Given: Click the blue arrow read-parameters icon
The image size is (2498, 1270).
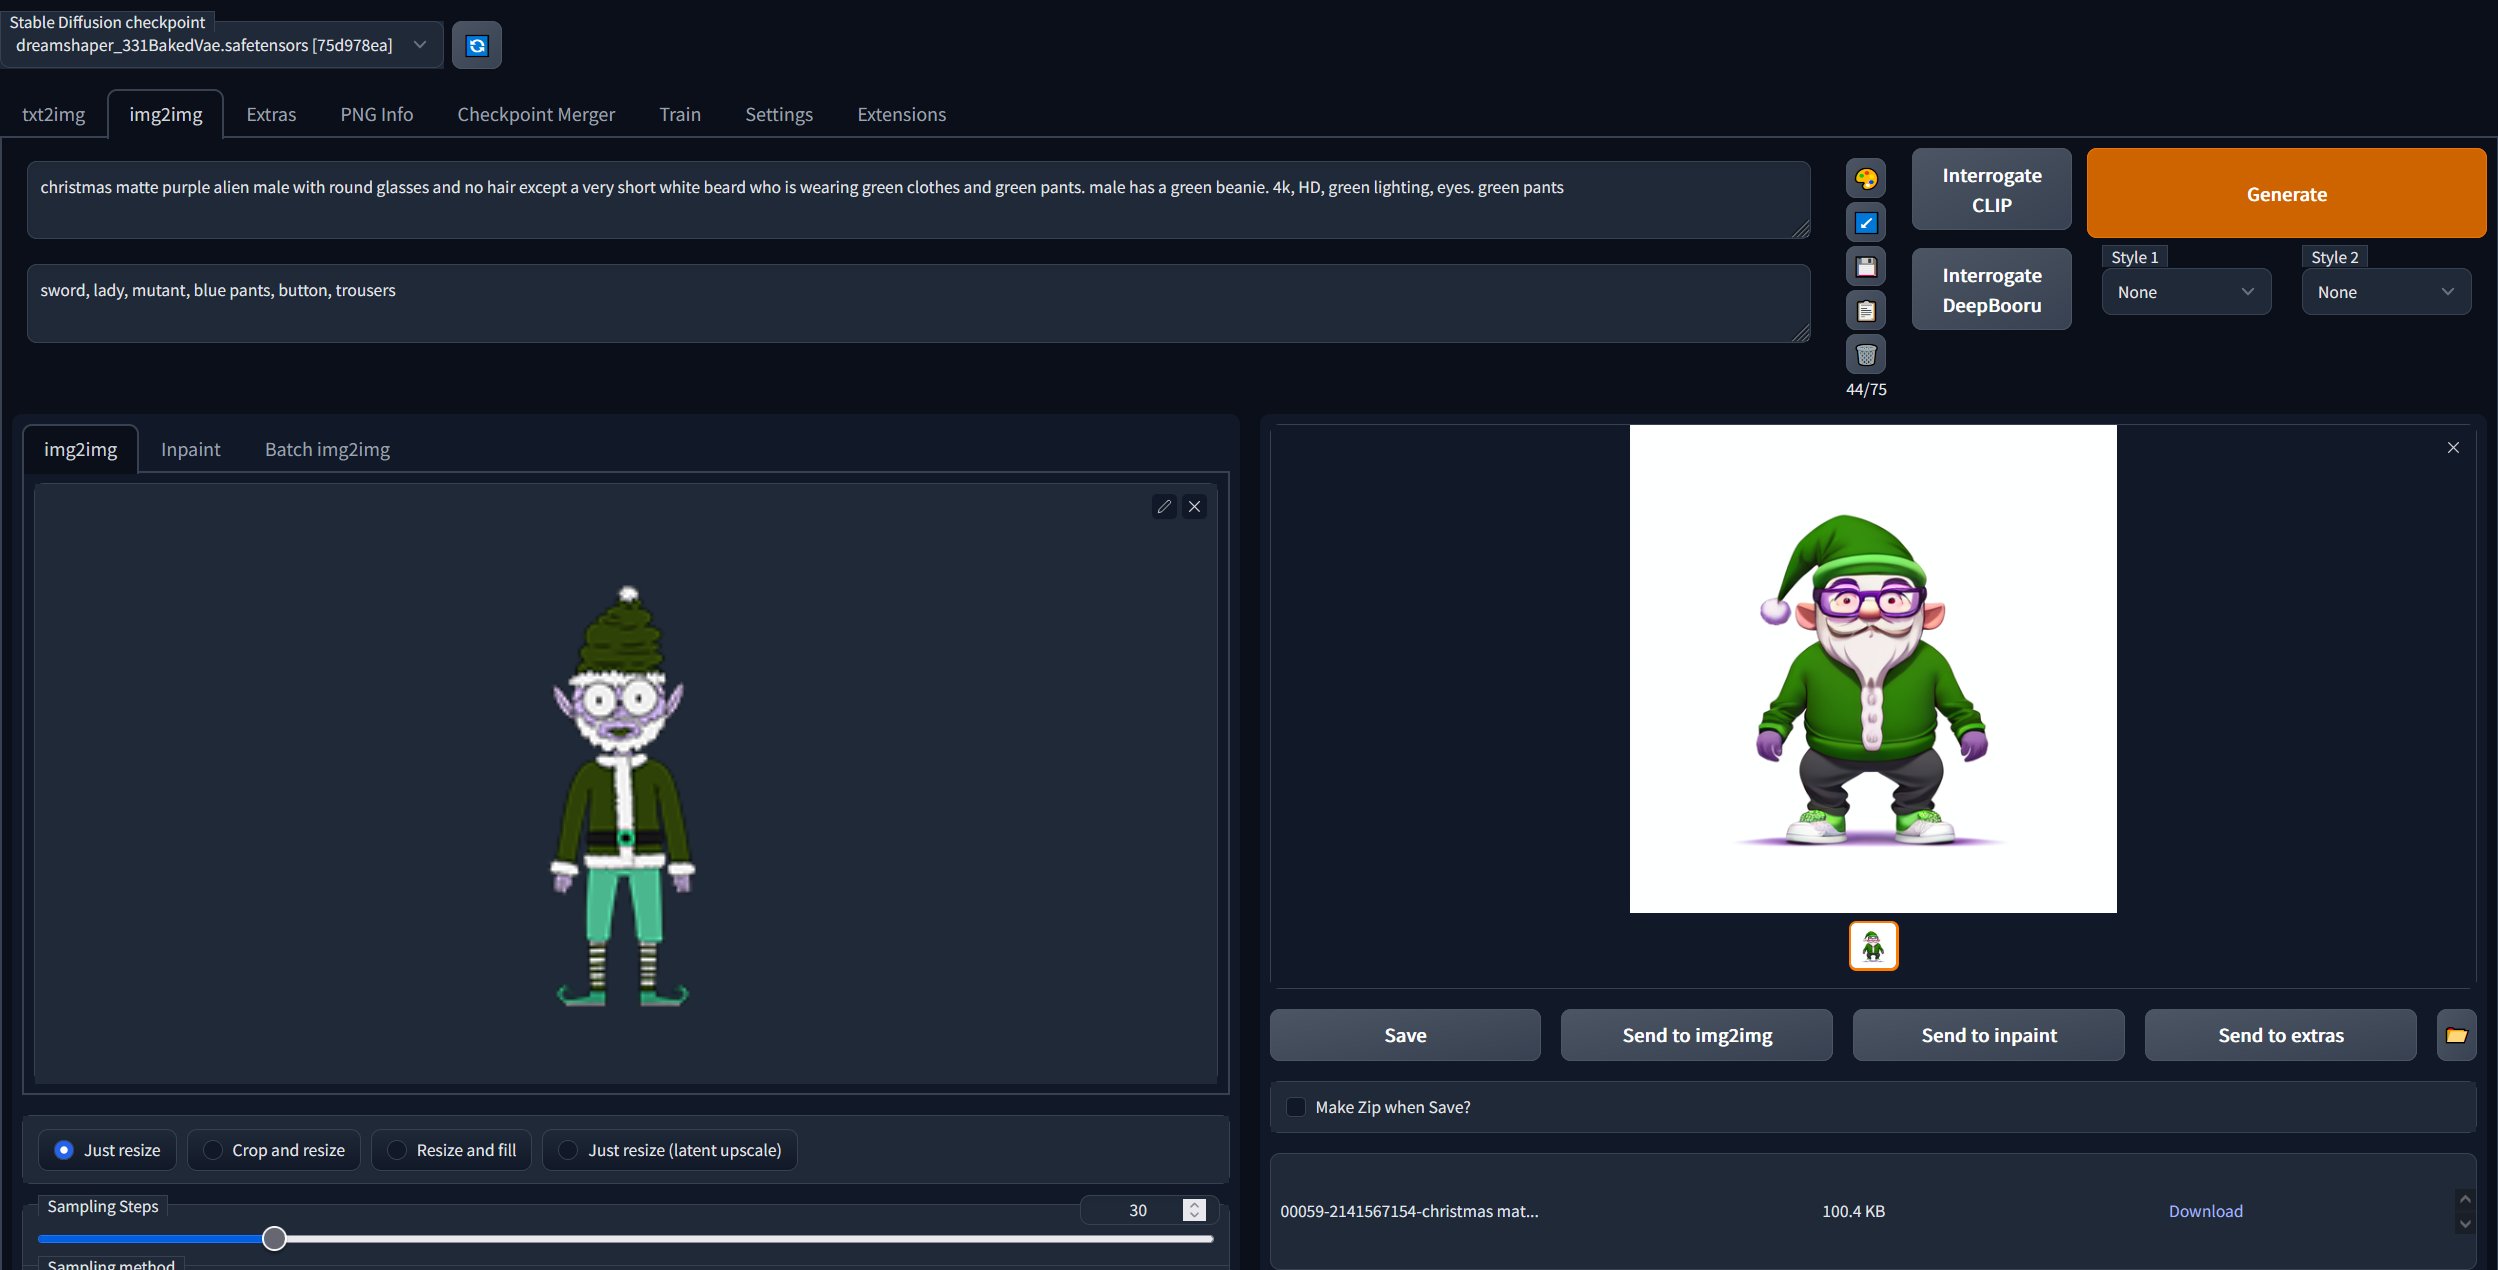Looking at the screenshot, I should click(1866, 223).
